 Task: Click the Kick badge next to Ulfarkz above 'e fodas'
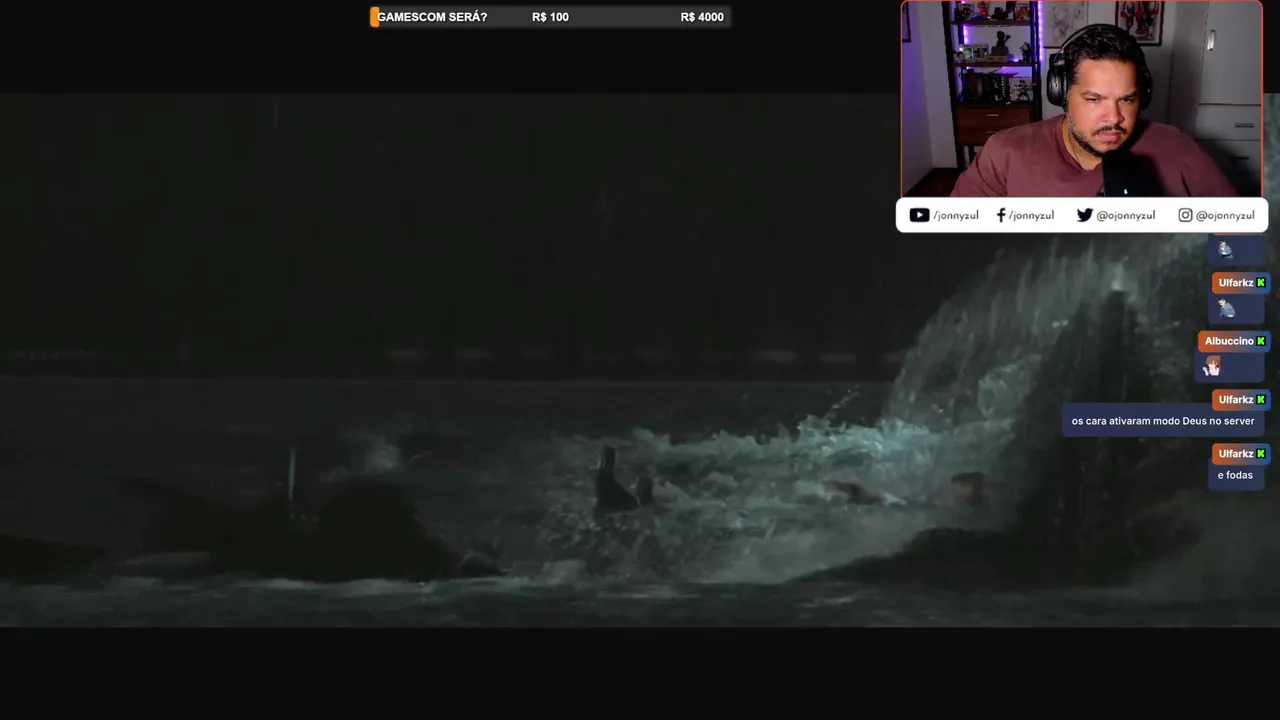[x=1261, y=454]
